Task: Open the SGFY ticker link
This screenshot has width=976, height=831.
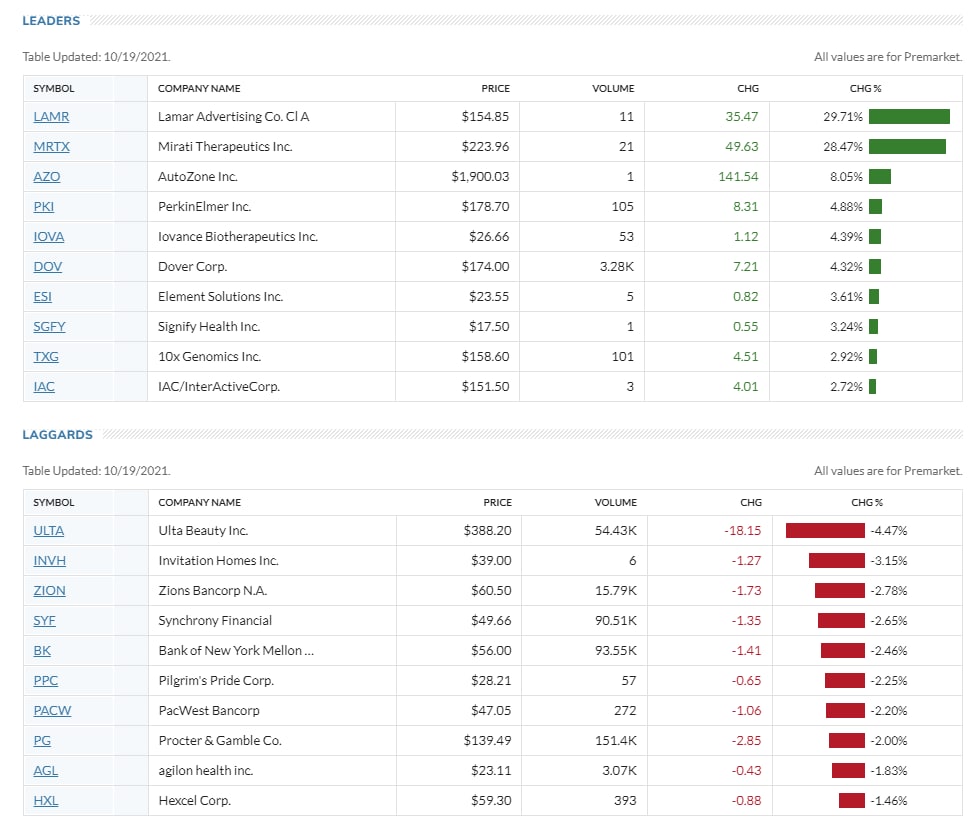Action: (x=49, y=326)
